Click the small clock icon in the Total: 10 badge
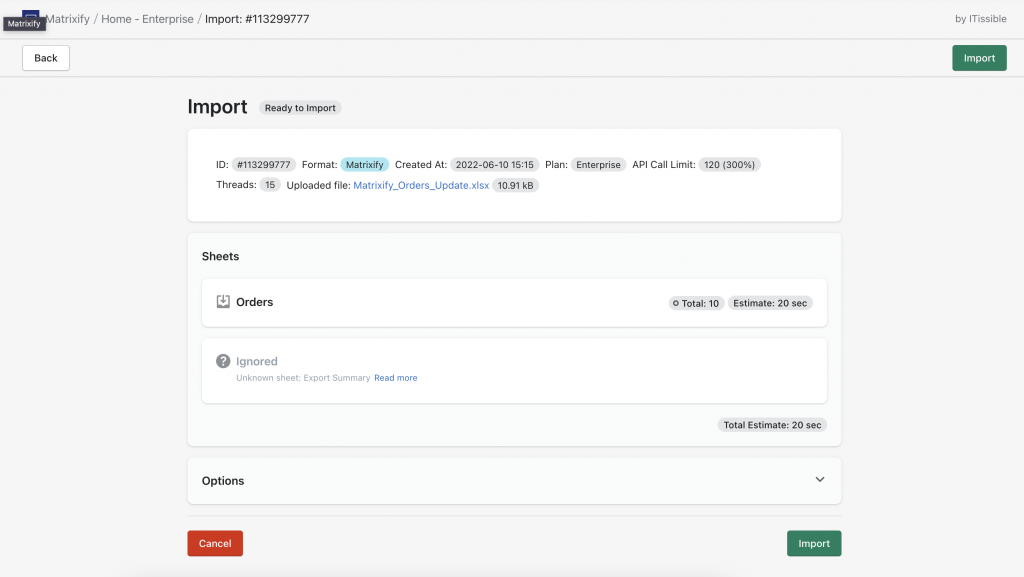 678,302
